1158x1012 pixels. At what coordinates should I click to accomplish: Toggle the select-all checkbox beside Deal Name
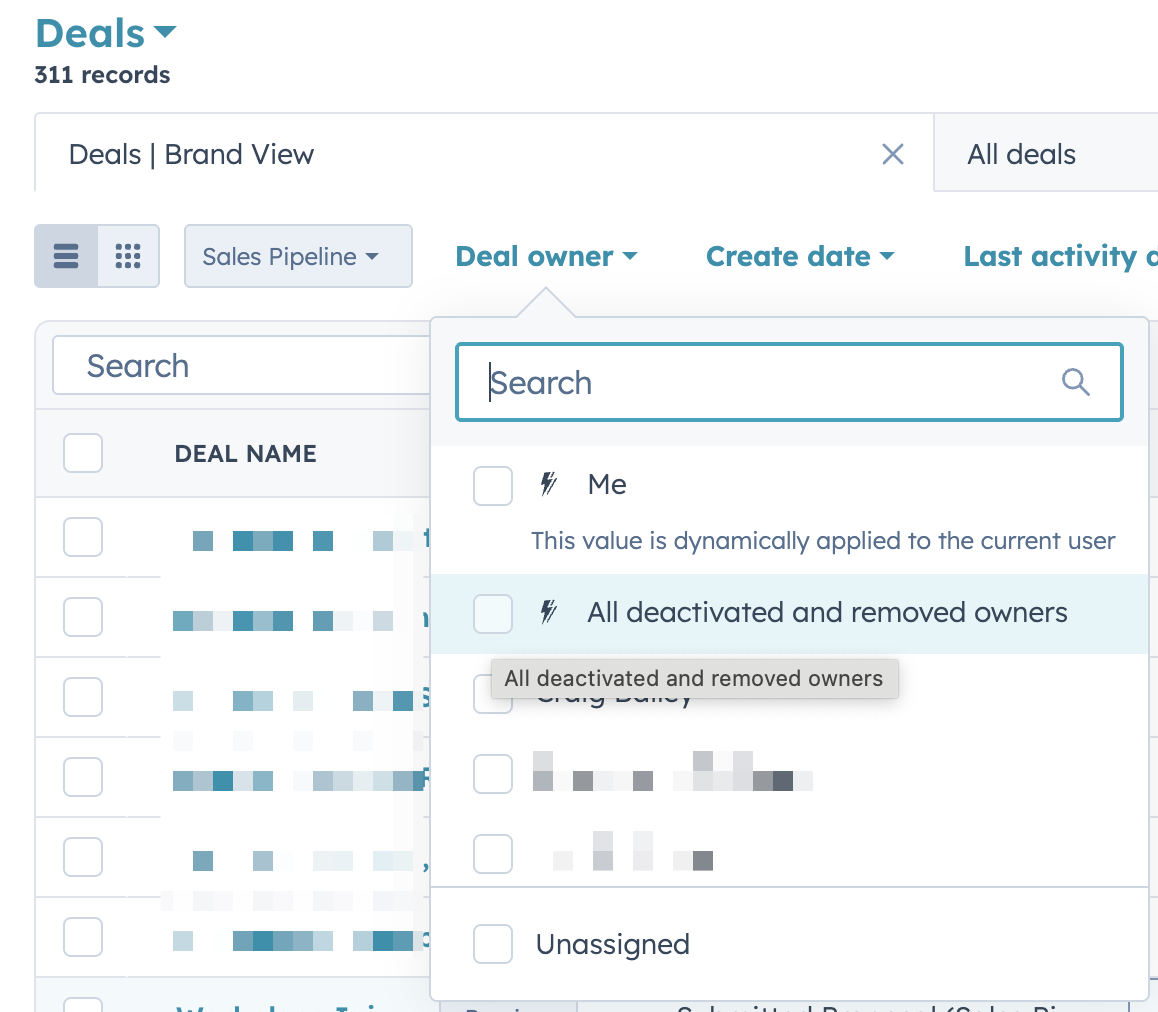pos(83,453)
